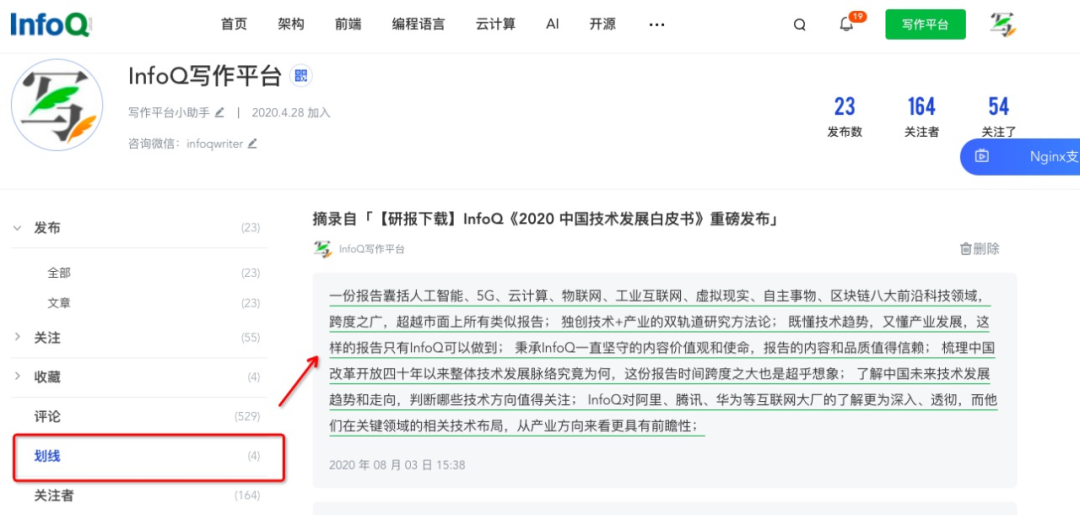Click the trash 删除 icon on excerpt

[966, 249]
